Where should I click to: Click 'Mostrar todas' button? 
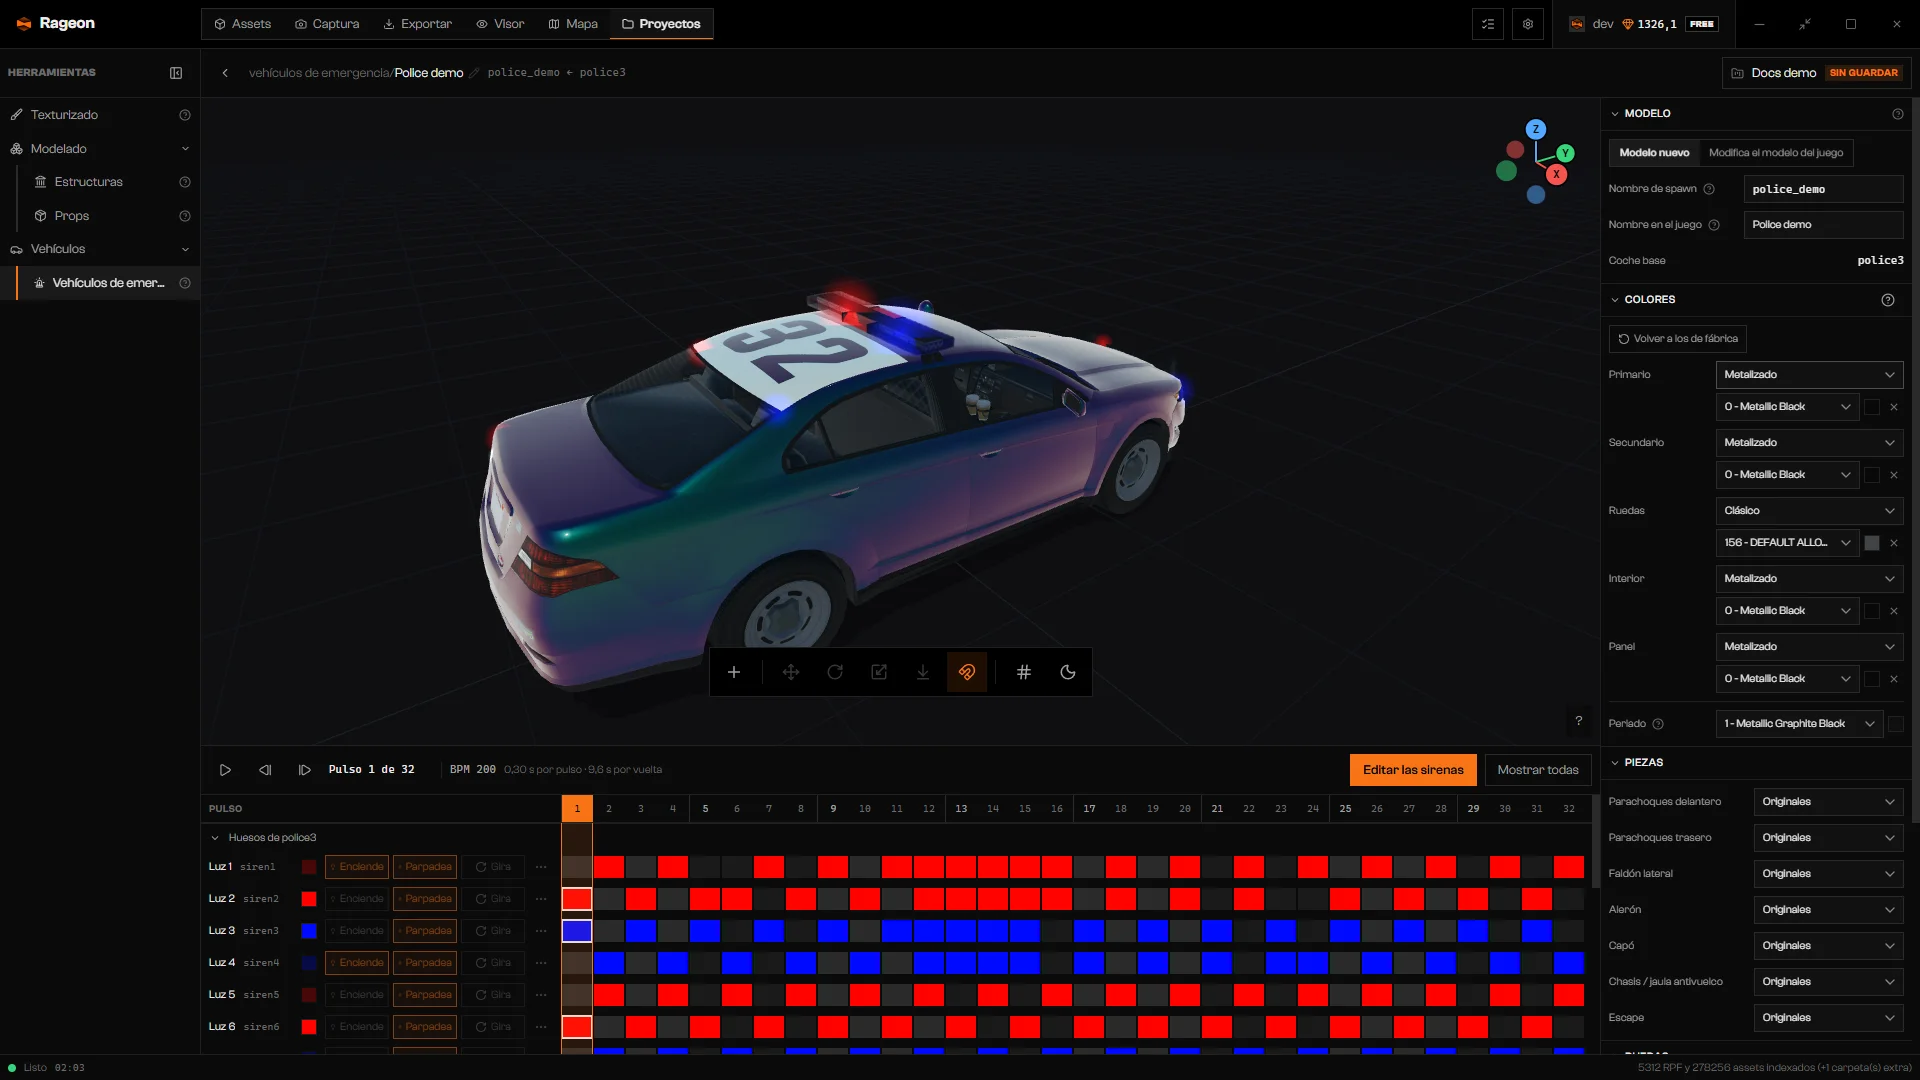tap(1538, 770)
